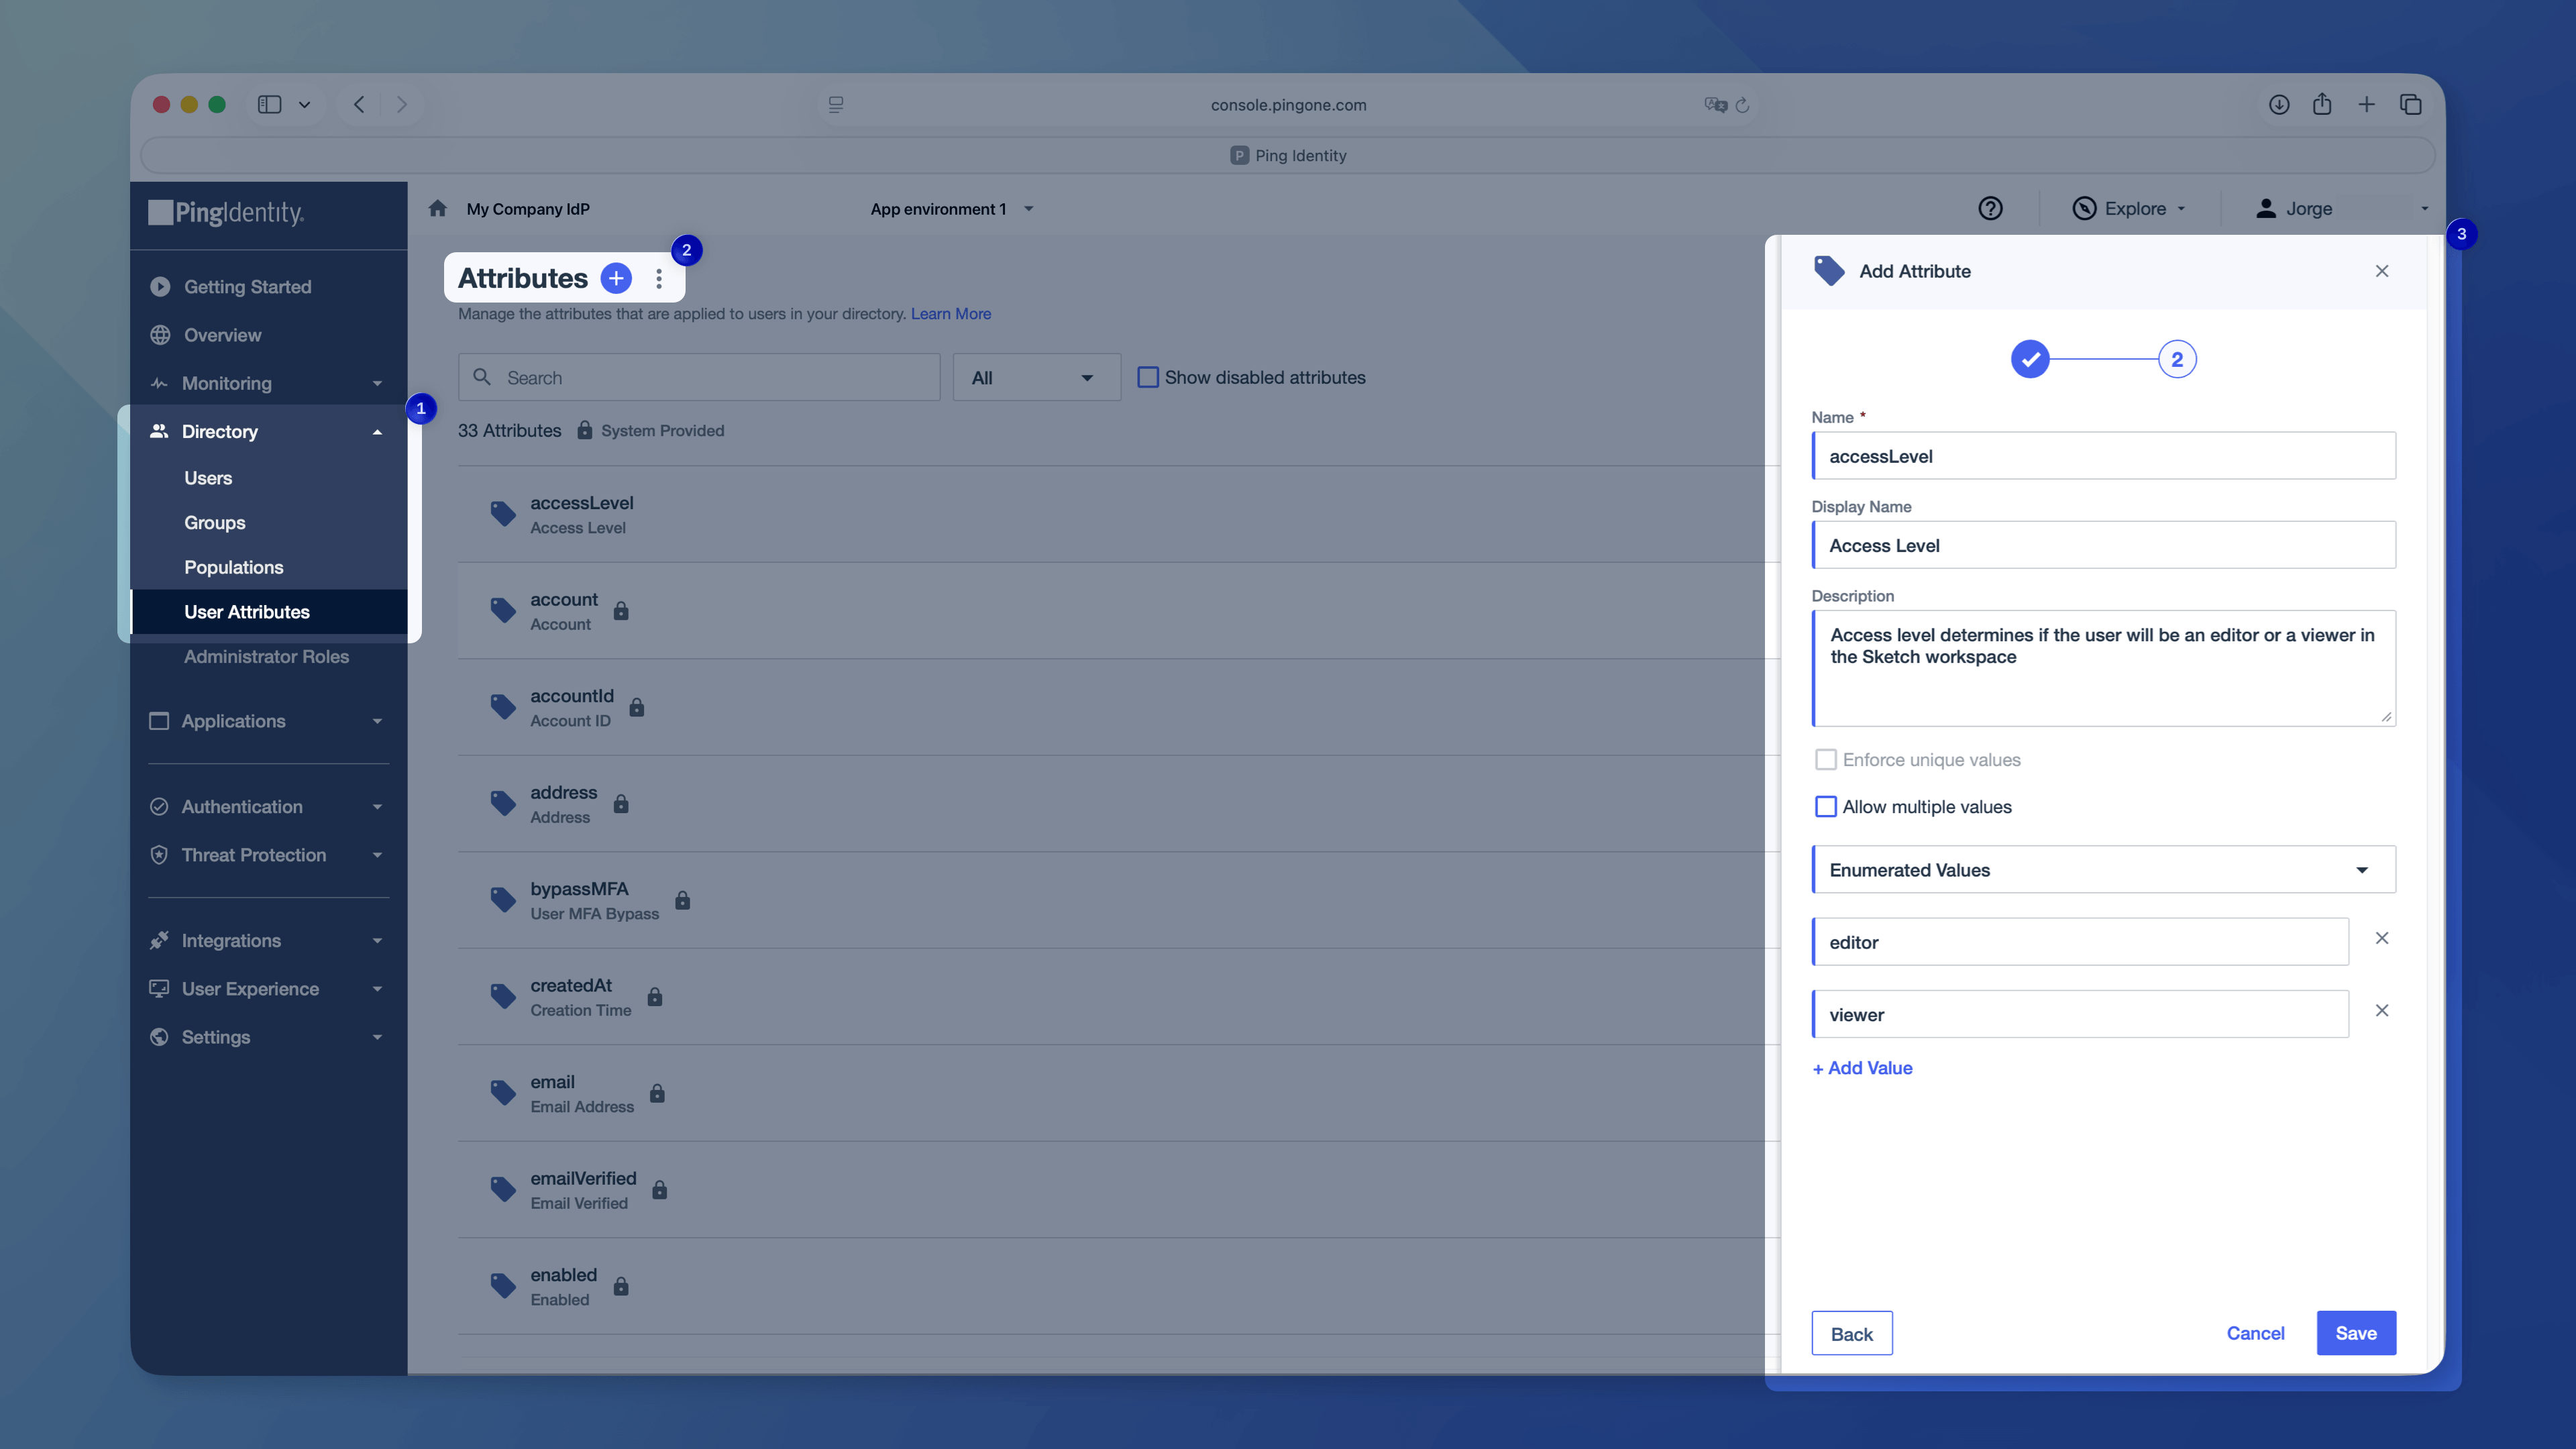Open Overview in the sidebar
This screenshot has height=1449, width=2576.
222,335
